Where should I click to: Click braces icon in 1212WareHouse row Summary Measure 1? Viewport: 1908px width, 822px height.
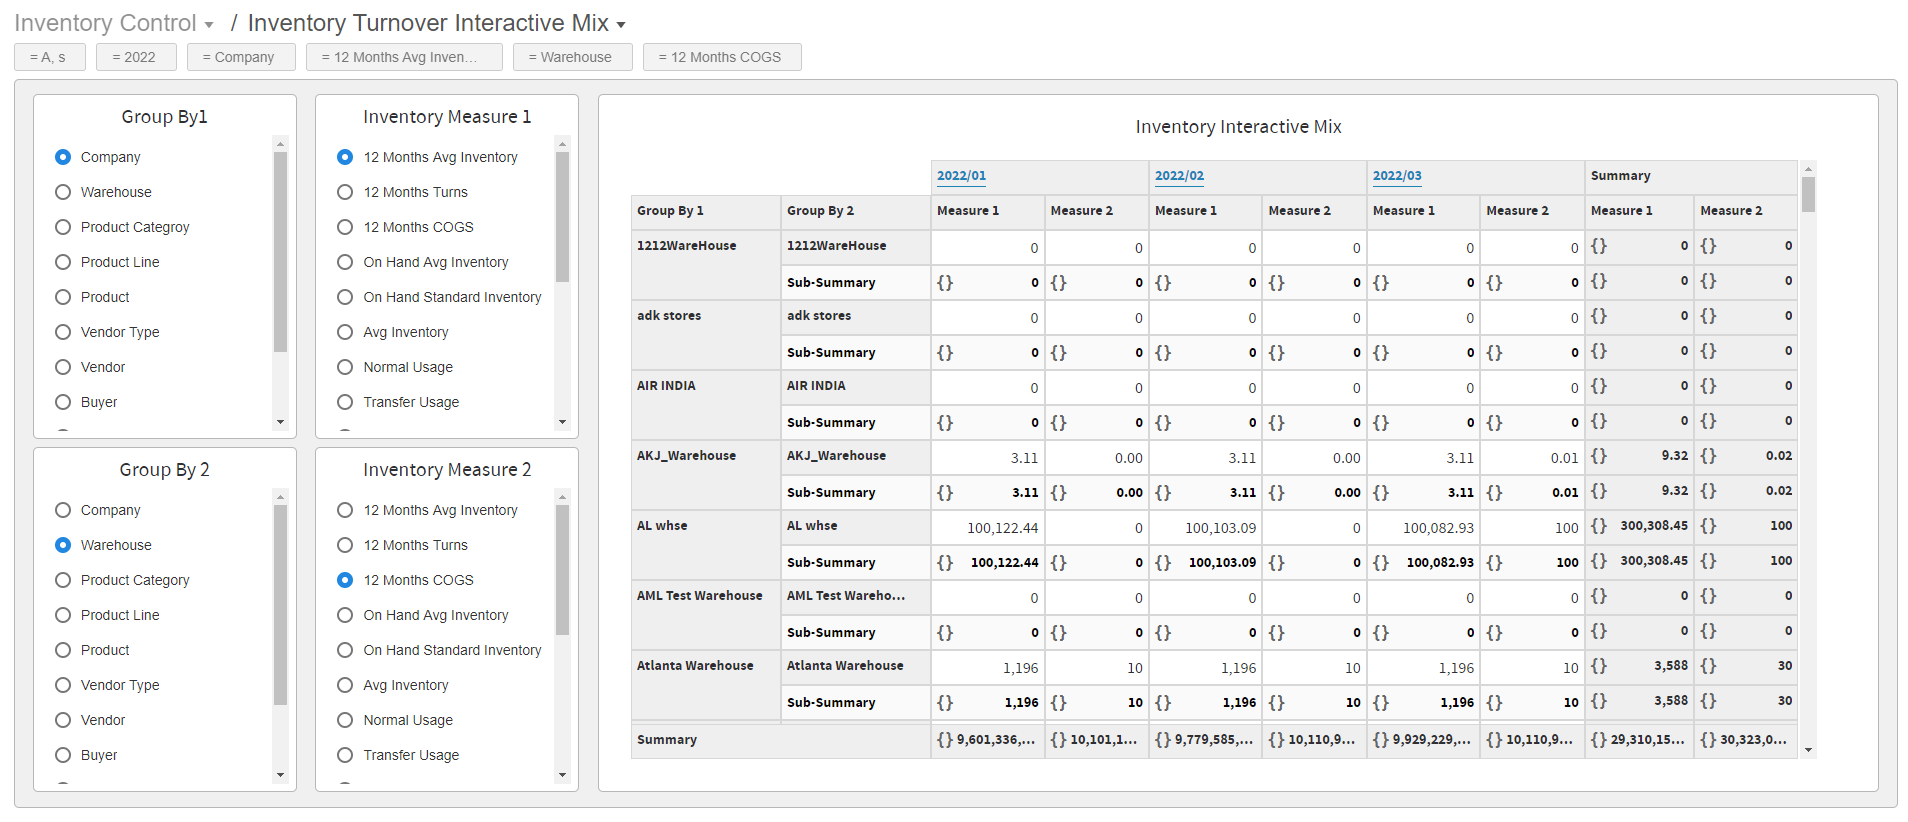(1599, 246)
